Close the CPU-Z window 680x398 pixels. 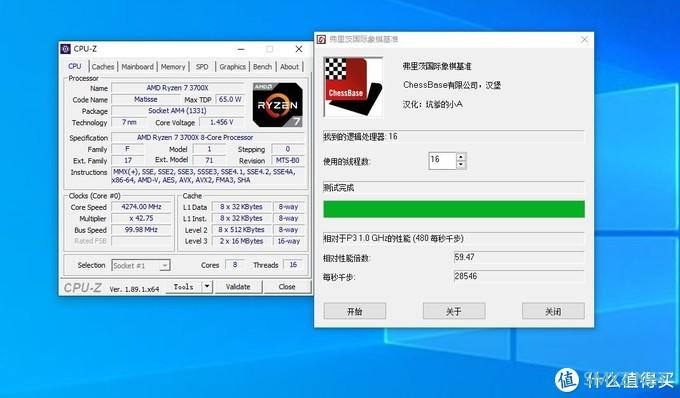pyautogui.click(x=299, y=49)
